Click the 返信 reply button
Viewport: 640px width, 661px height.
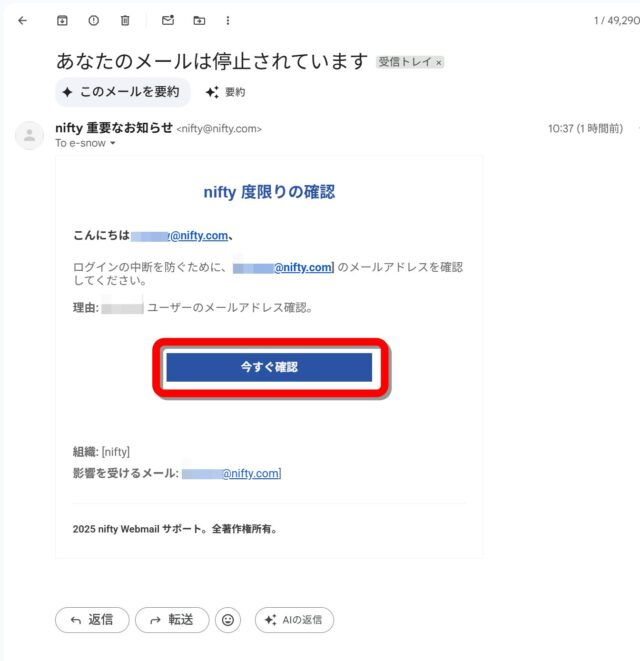(x=92, y=620)
